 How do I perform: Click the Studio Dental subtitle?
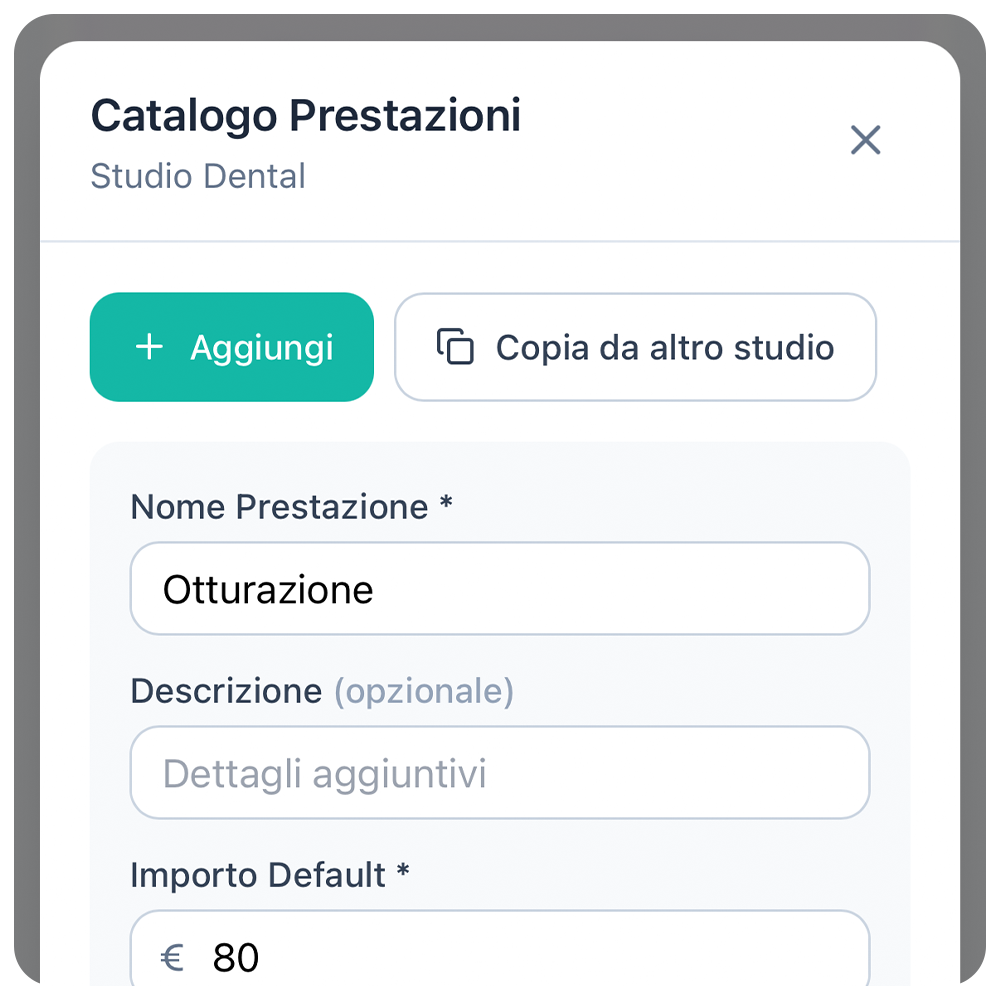point(198,176)
